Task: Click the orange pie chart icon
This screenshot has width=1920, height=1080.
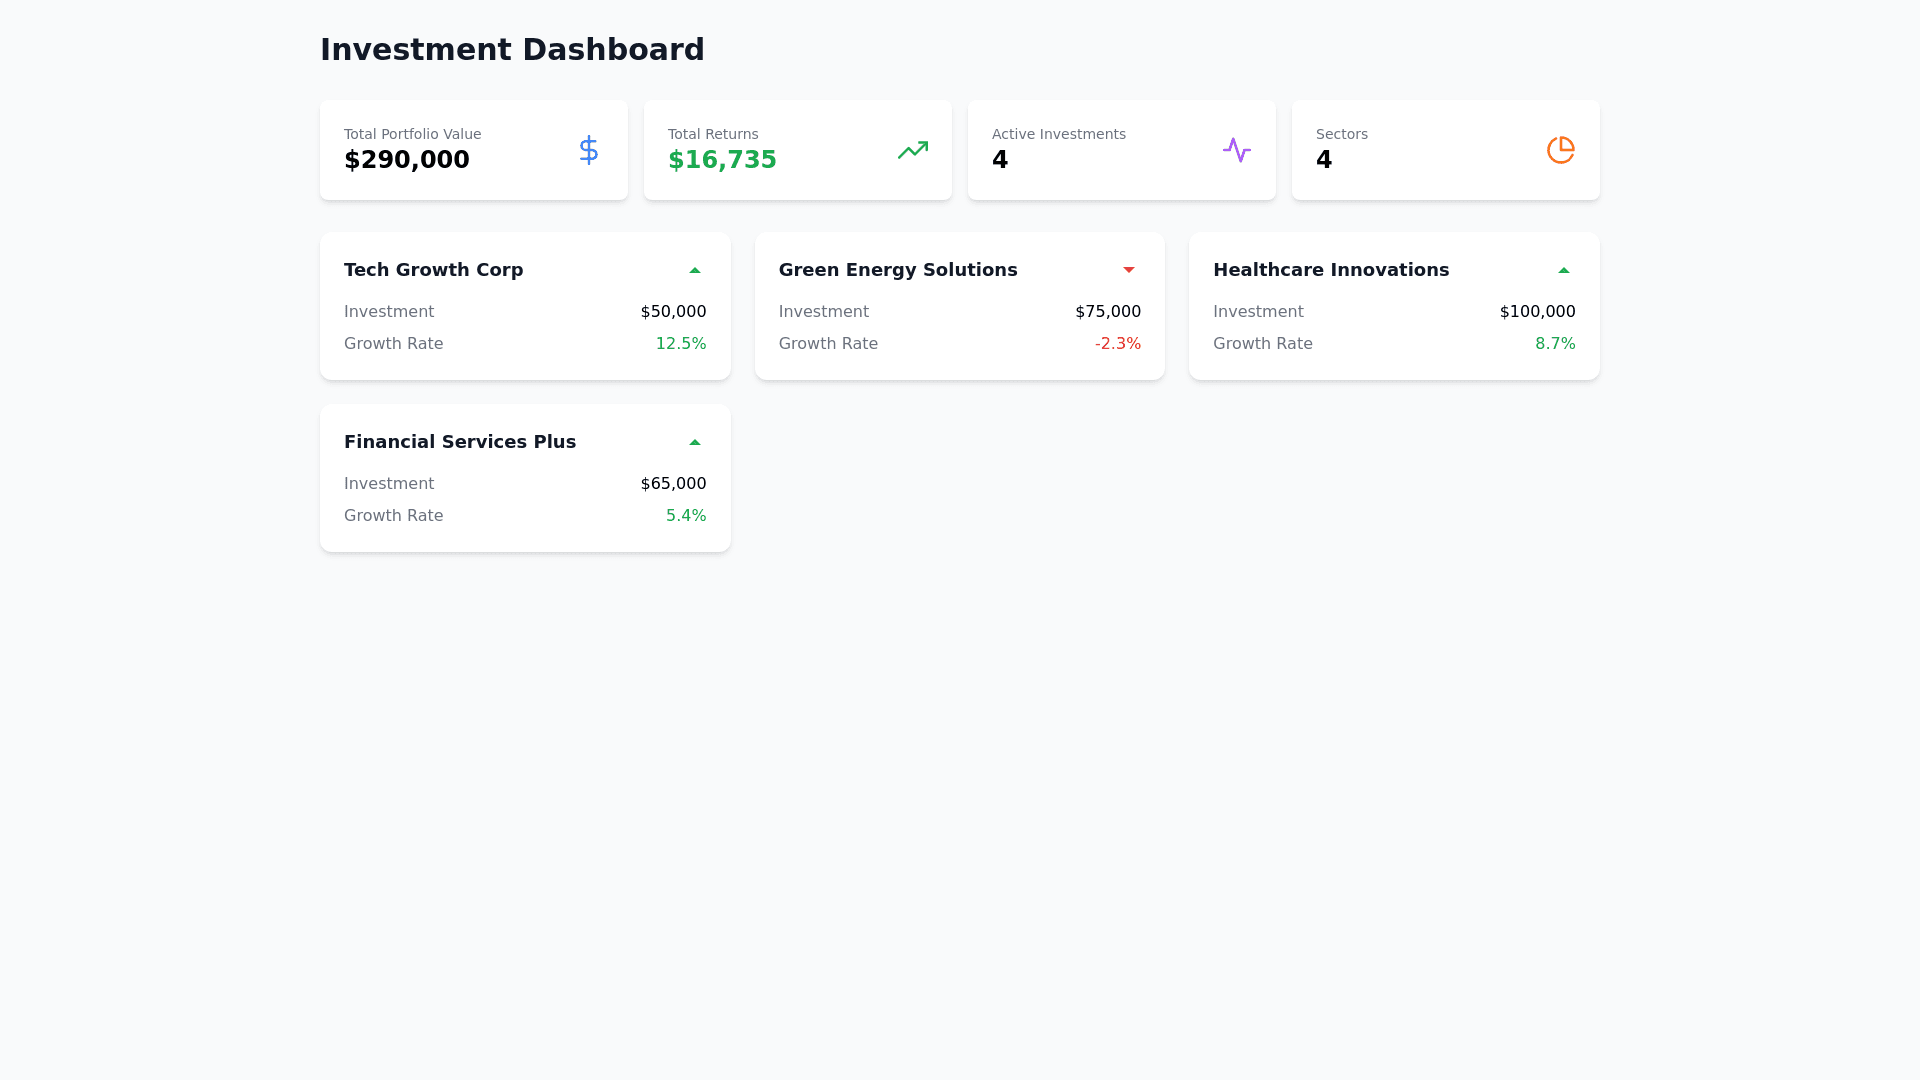Action: [1560, 150]
